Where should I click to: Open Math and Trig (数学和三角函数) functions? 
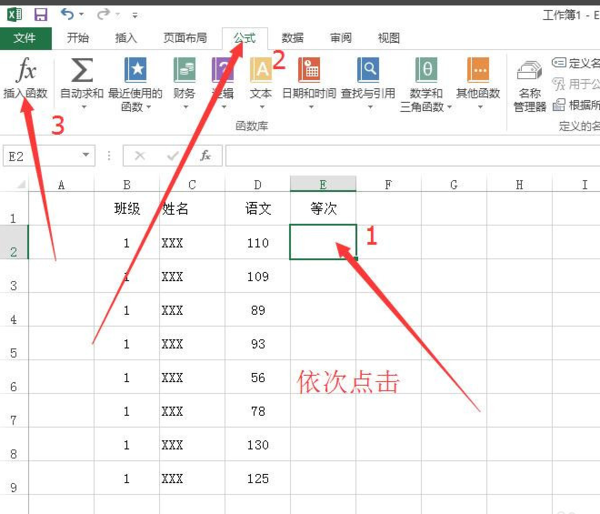pos(425,72)
